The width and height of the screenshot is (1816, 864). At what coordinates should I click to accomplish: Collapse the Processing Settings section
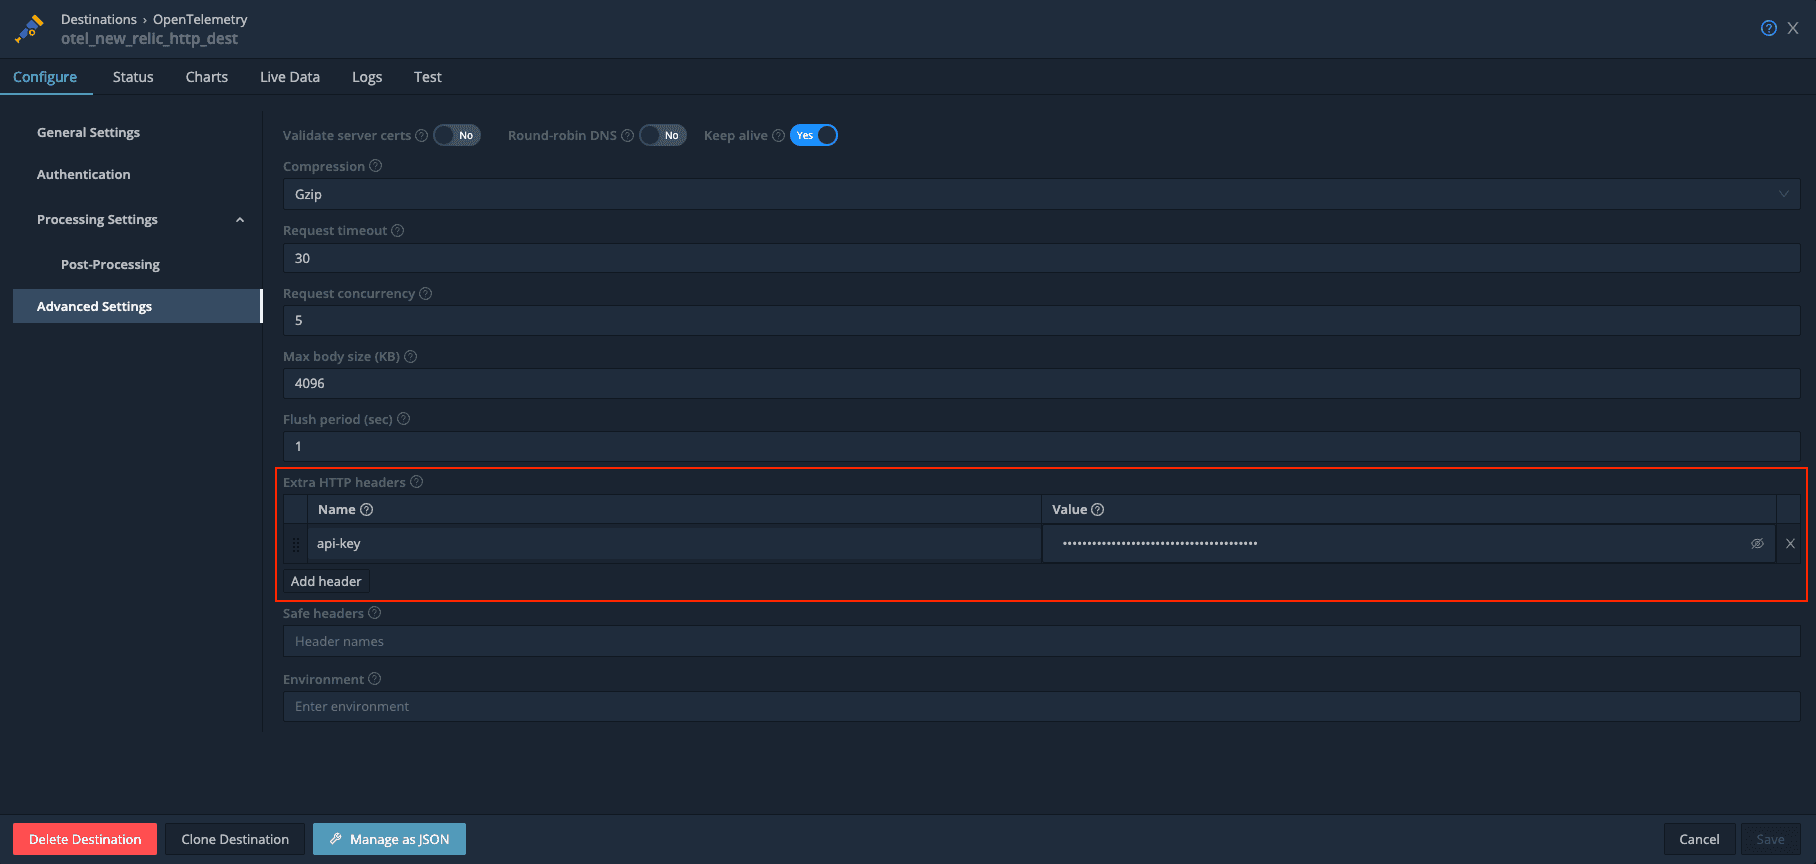click(240, 220)
